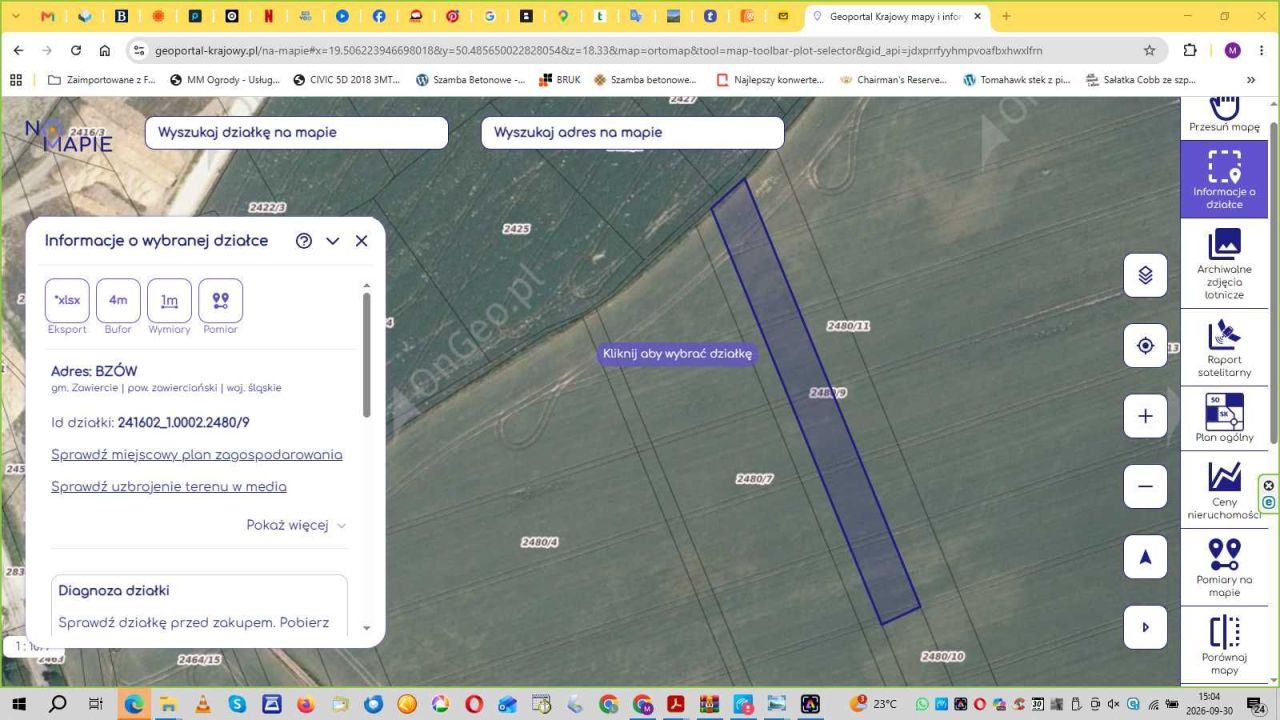Focus the Wyszukaj adres na mapie field
The height and width of the screenshot is (720, 1280).
click(x=633, y=133)
